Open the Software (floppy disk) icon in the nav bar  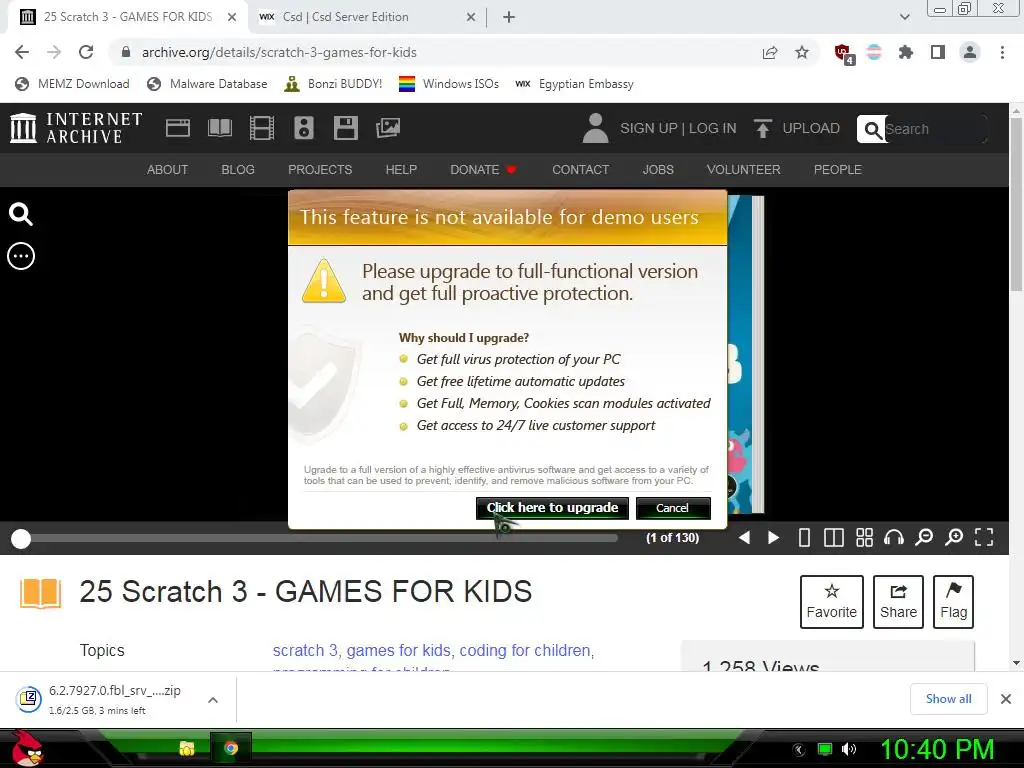click(x=345, y=128)
